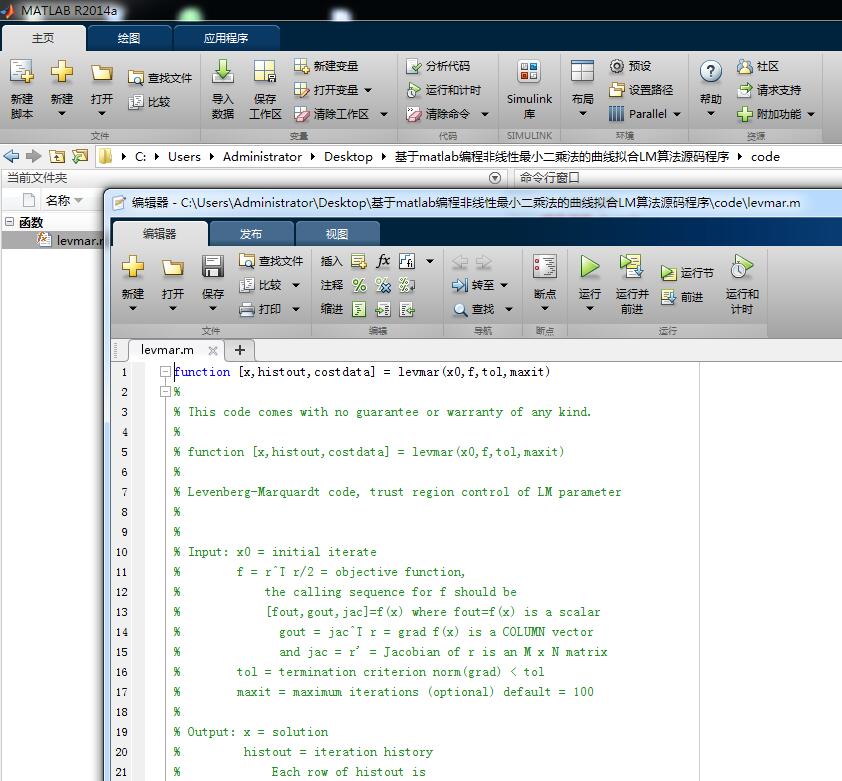Click Uncomment icon in editor ribbon
Screen dimensions: 842x781
[x=383, y=285]
